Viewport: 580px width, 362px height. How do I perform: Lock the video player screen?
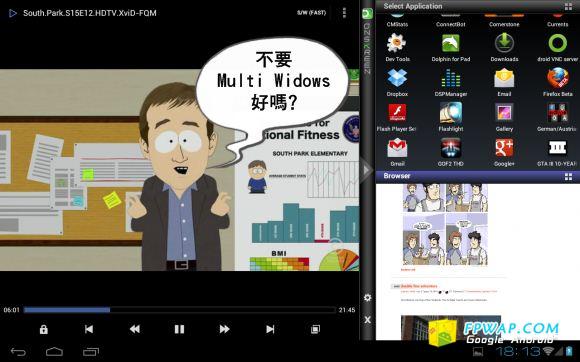[x=44, y=329]
